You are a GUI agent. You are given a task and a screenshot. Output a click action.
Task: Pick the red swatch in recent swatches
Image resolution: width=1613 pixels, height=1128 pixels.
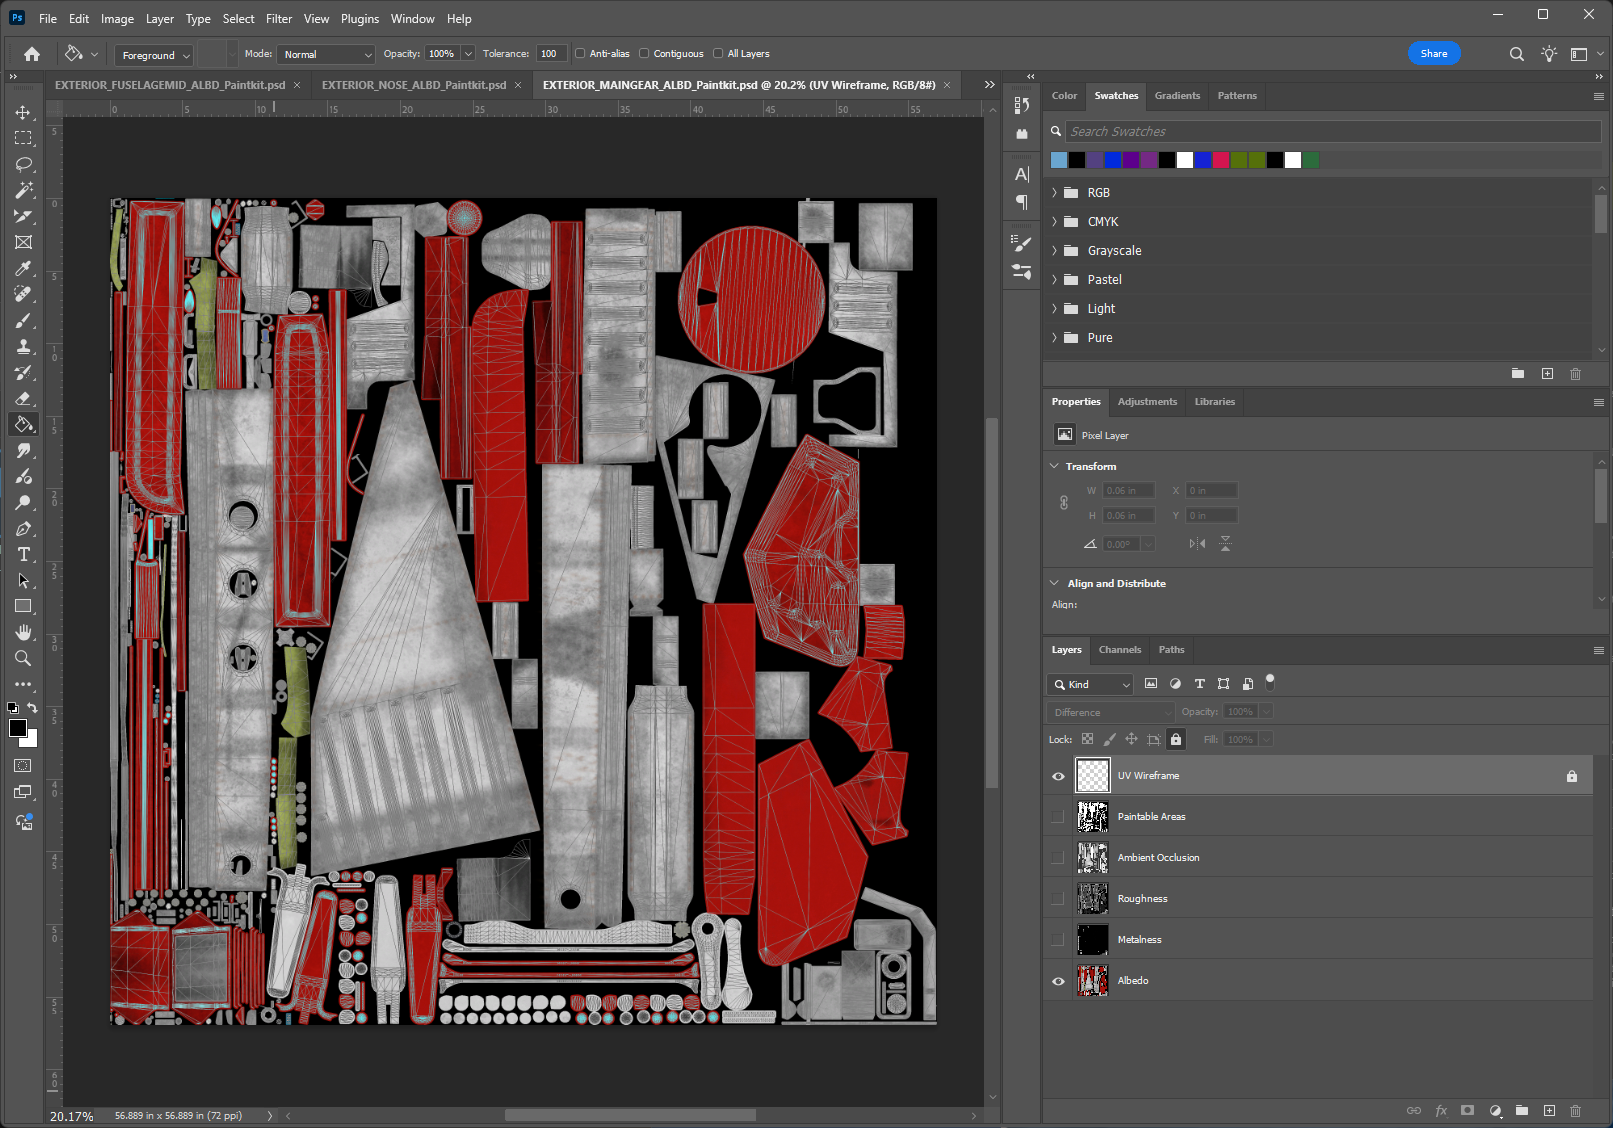tap(1221, 160)
